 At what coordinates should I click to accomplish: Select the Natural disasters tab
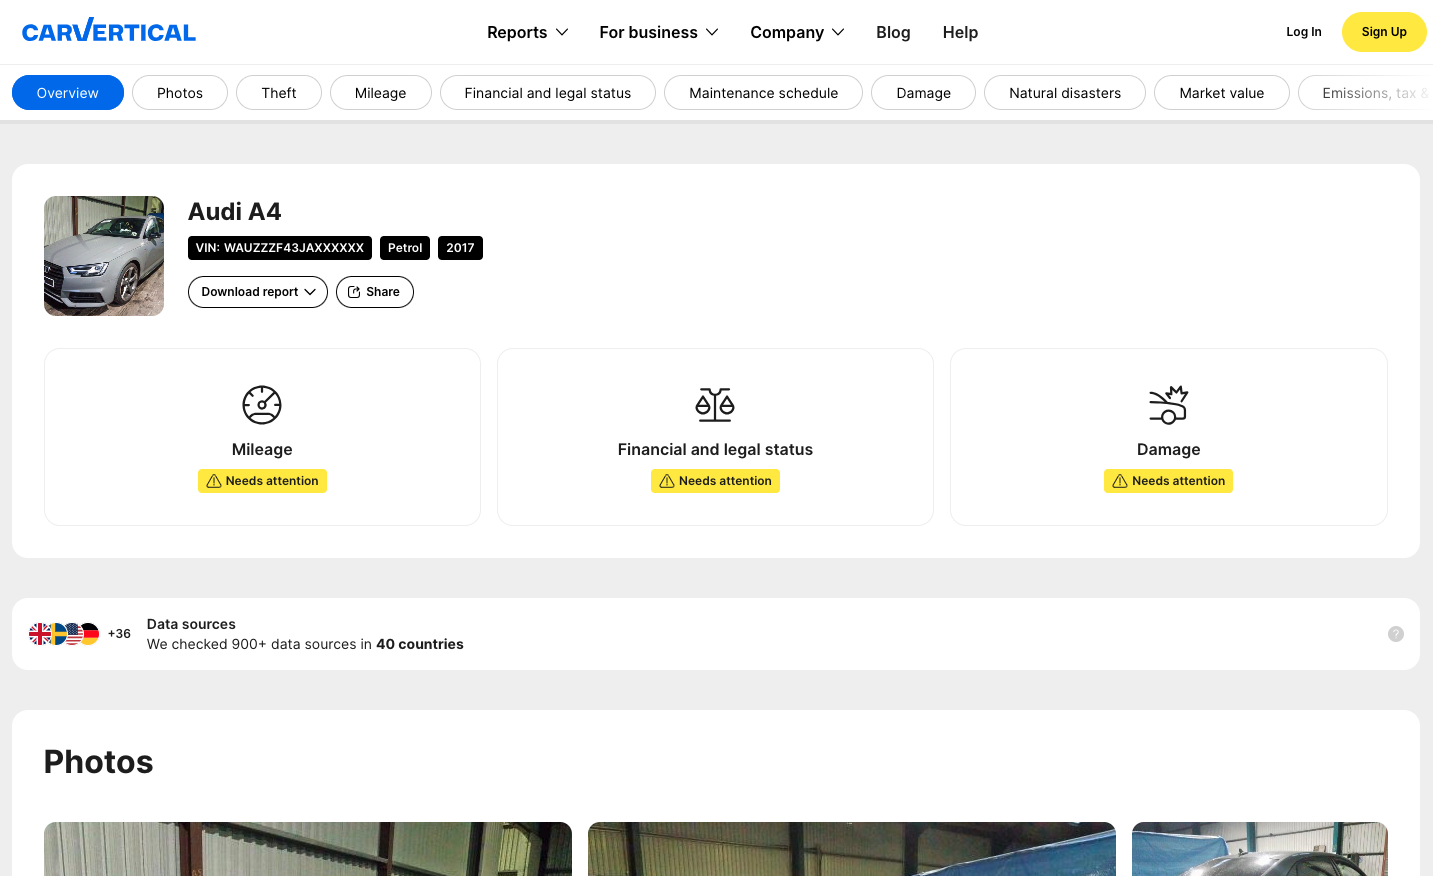pyautogui.click(x=1065, y=93)
